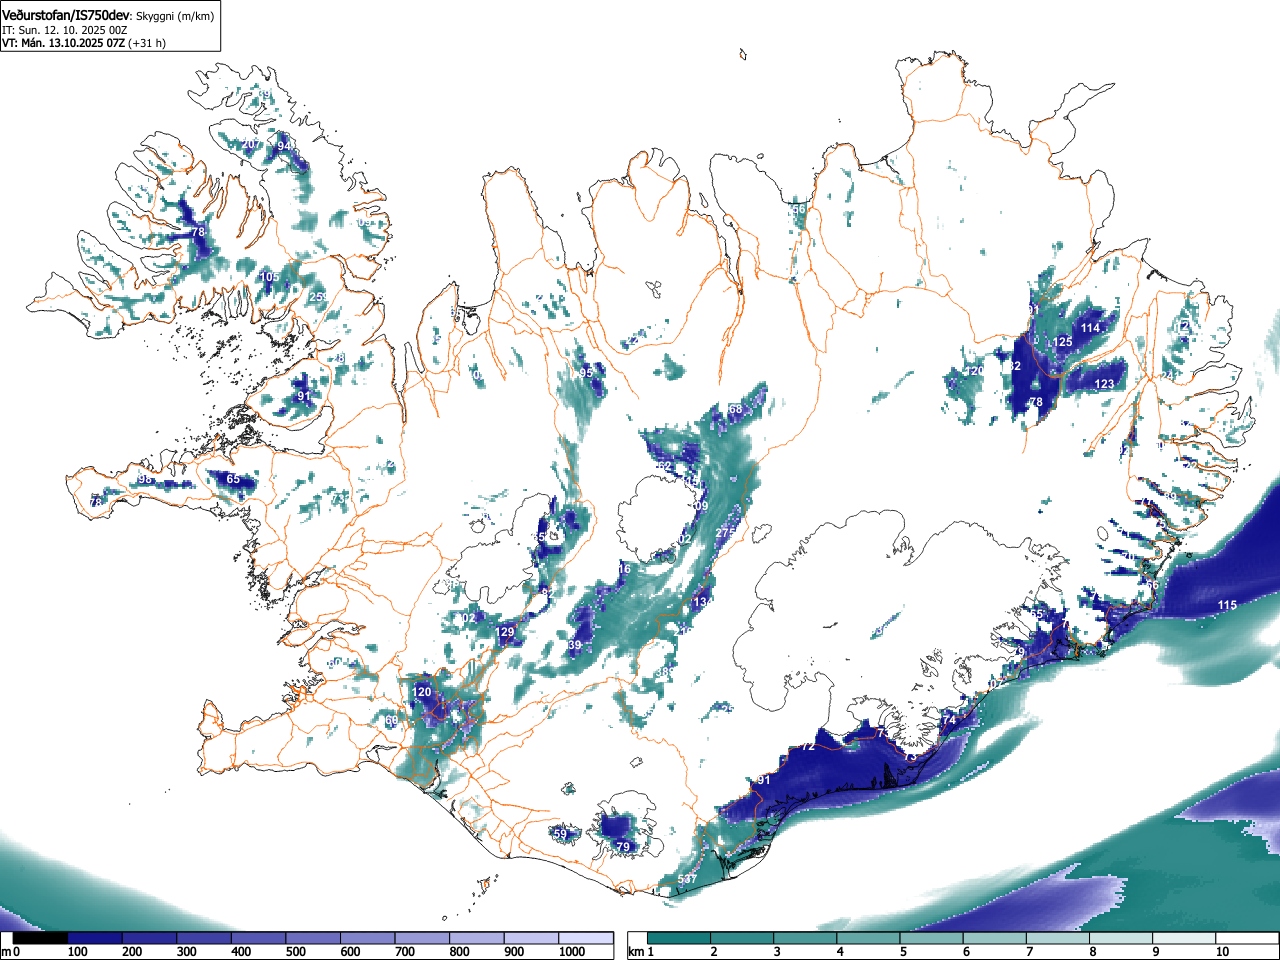Click the map value '275'
Image resolution: width=1280 pixels, height=960 pixels.
(x=724, y=534)
